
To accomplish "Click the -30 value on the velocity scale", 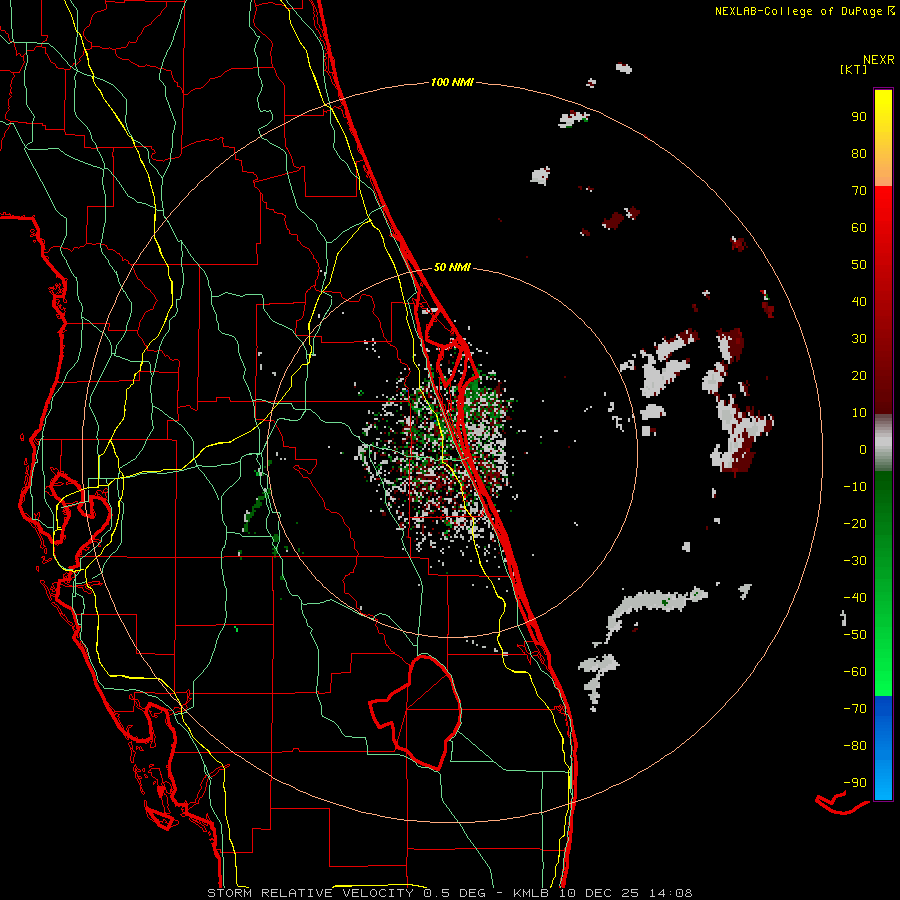I will 855,561.
